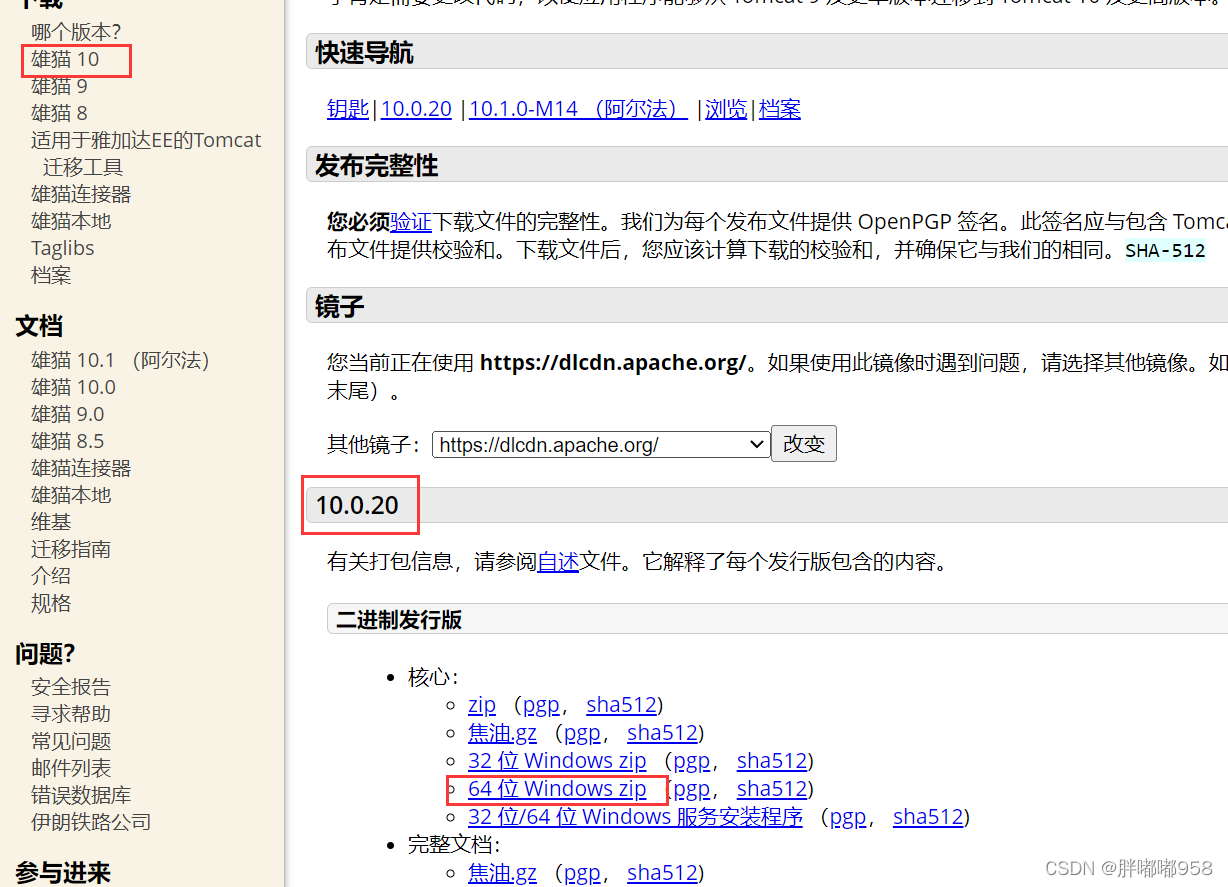The height and width of the screenshot is (887, 1228).
Task: Open sha512 for 32 位 Windows zip
Action: point(772,761)
